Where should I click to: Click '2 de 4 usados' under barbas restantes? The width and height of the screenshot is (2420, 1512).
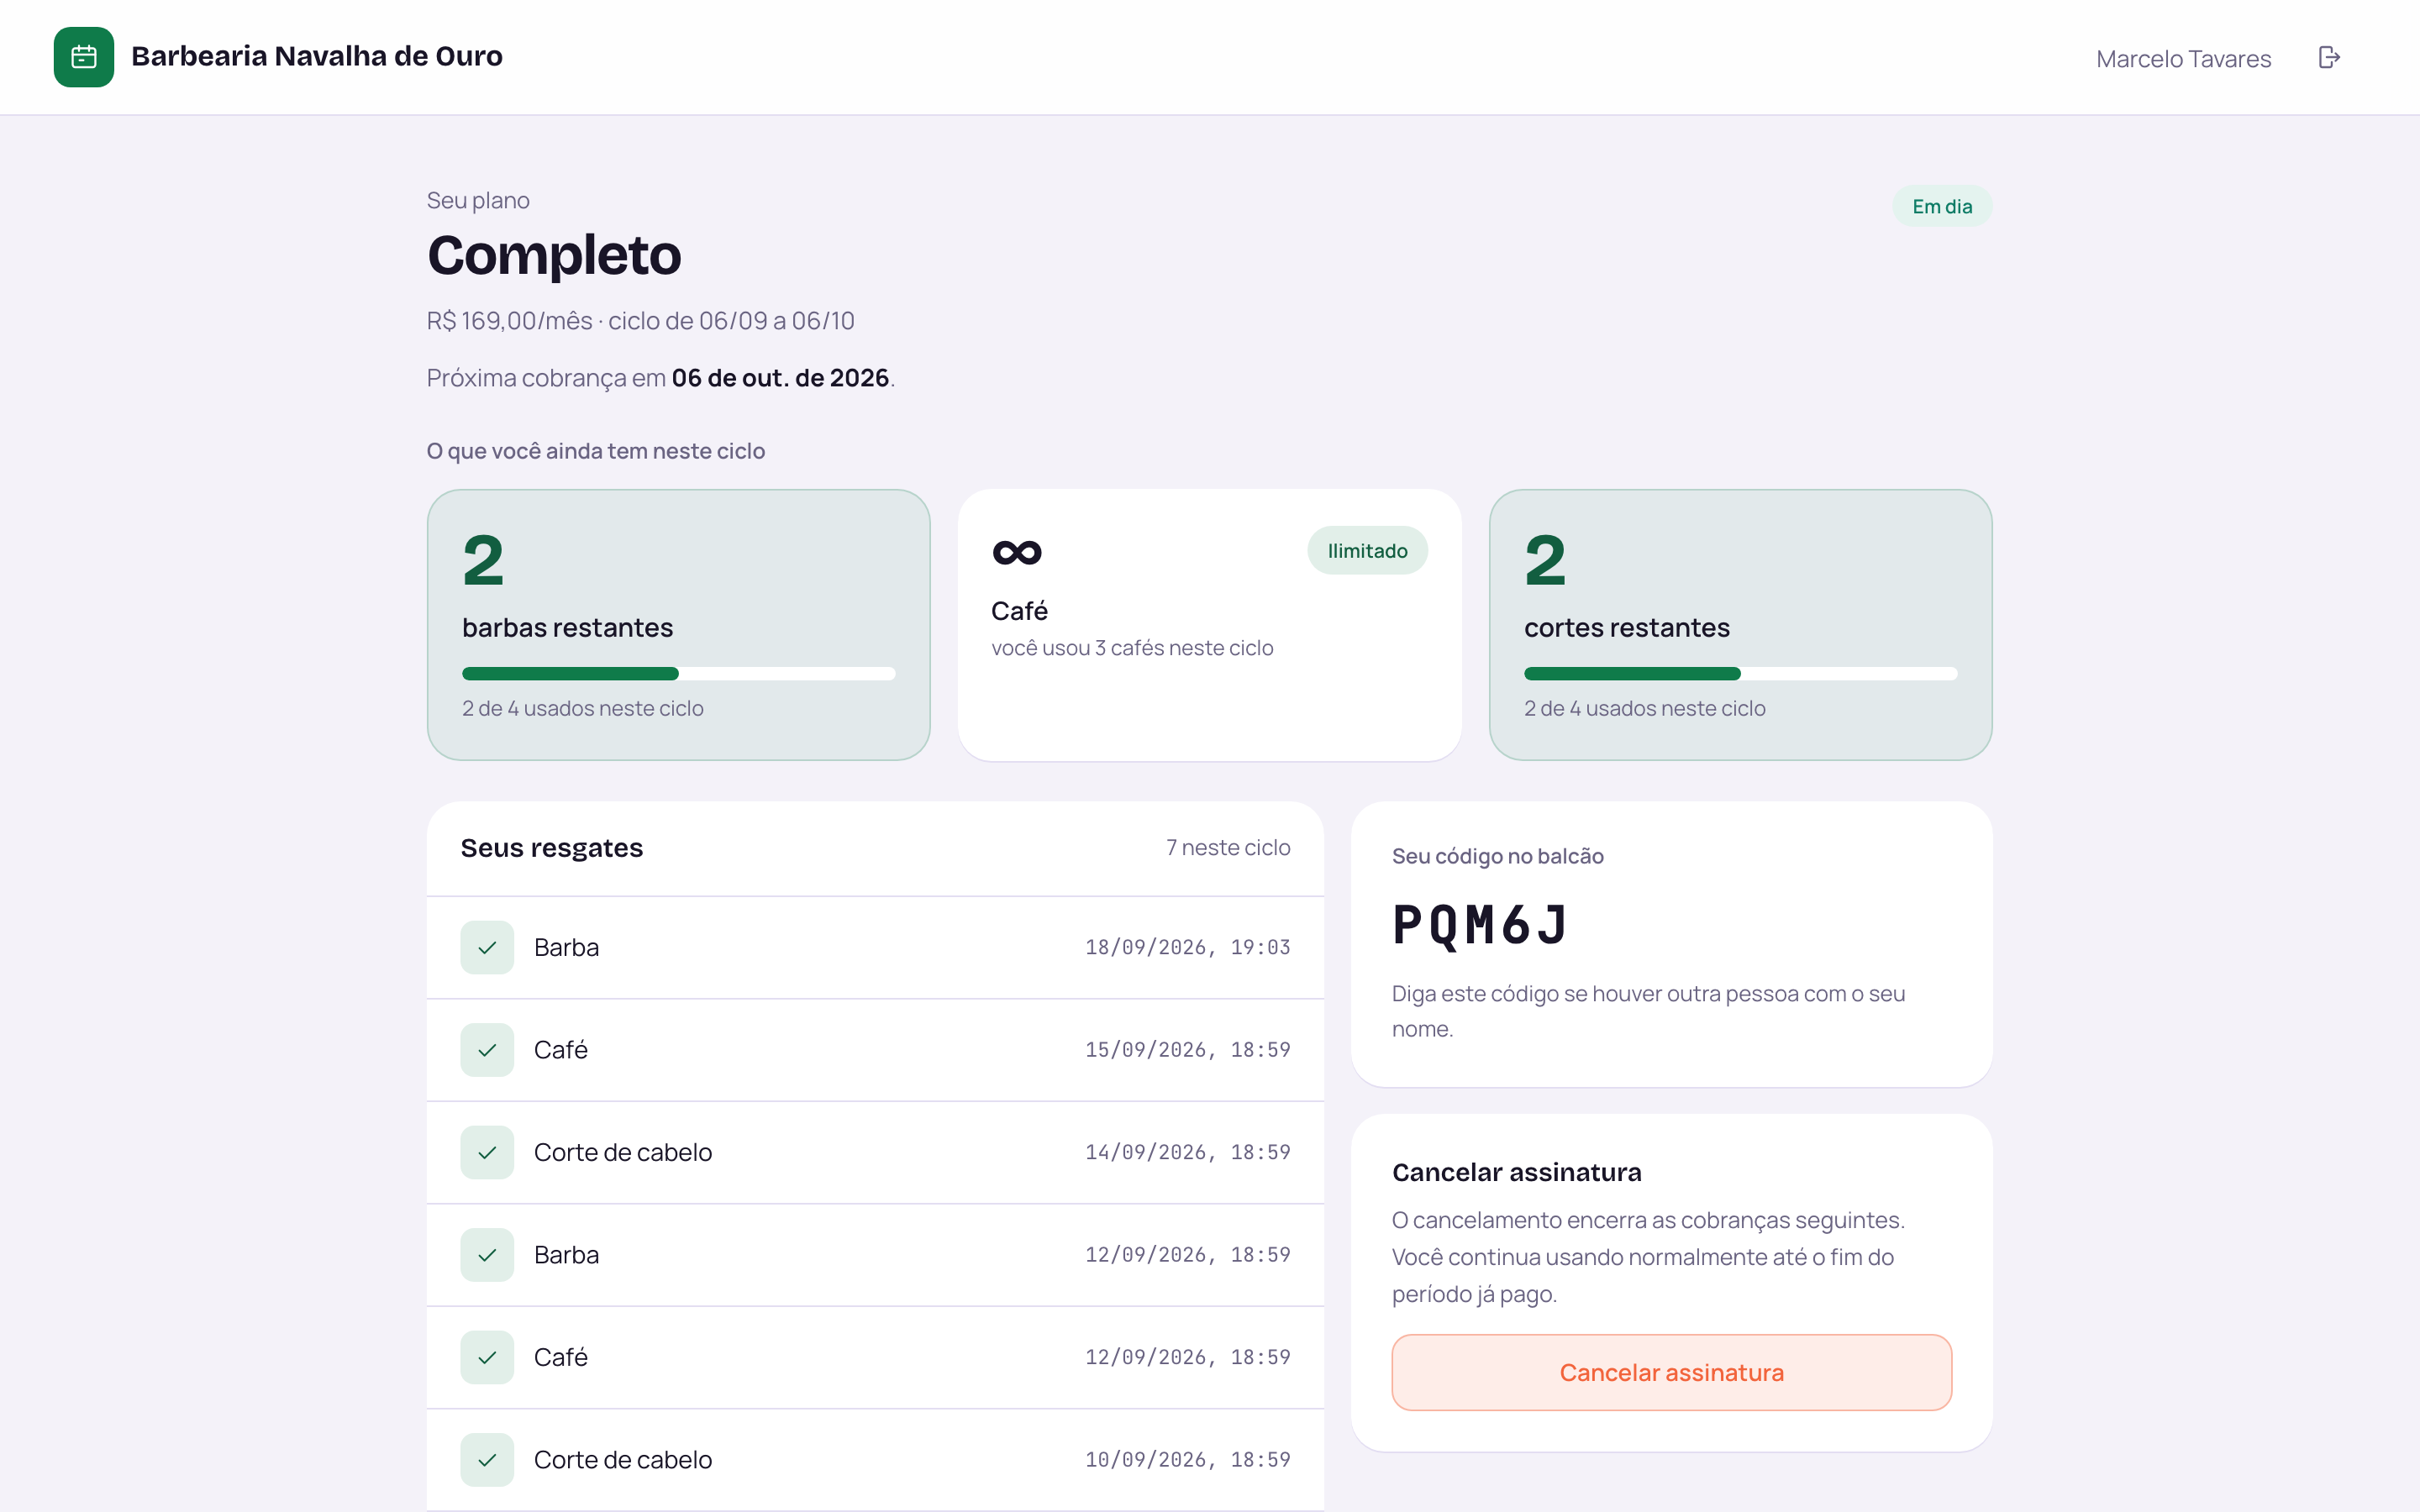(583, 708)
